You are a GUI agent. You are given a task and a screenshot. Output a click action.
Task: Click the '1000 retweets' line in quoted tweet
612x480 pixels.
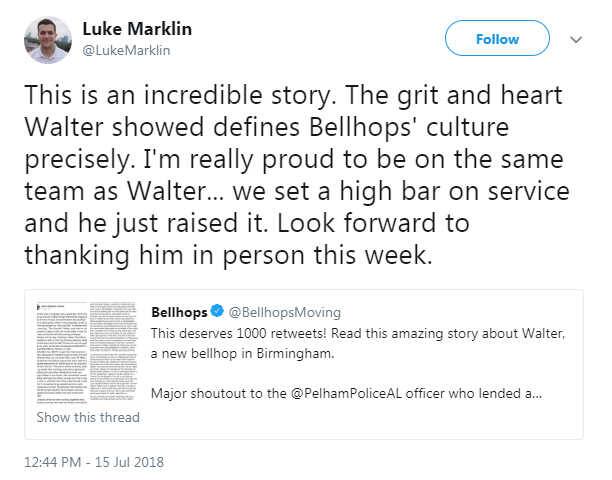(358, 334)
